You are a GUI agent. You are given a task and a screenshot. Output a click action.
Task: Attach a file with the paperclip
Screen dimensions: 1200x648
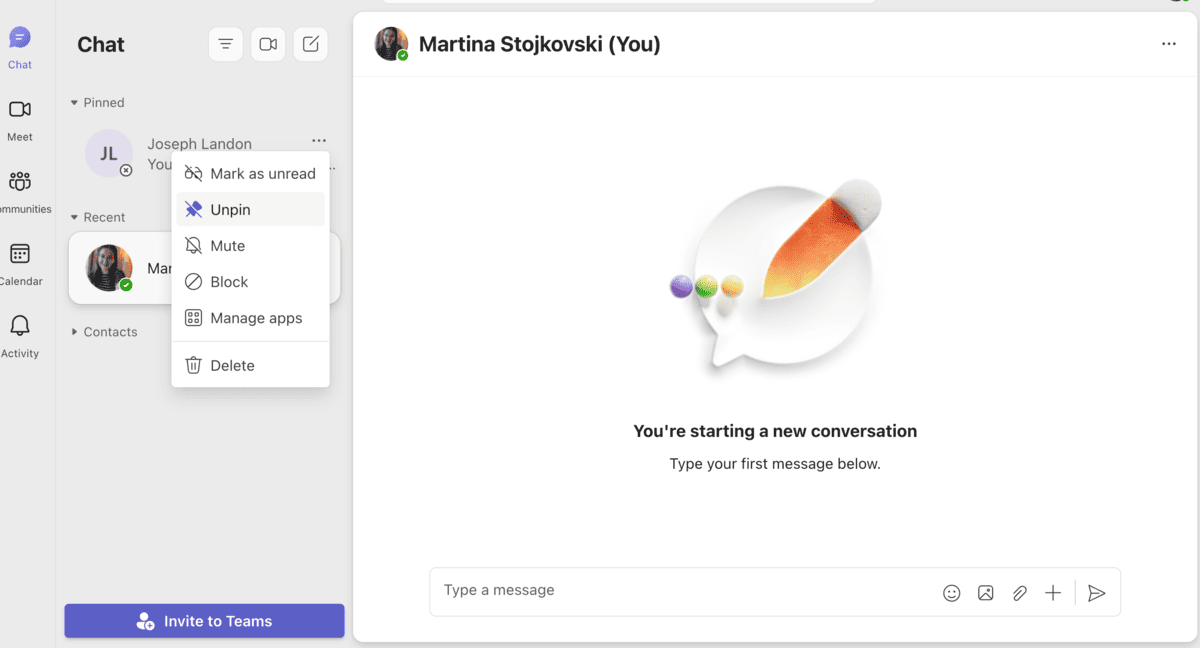pos(1019,592)
